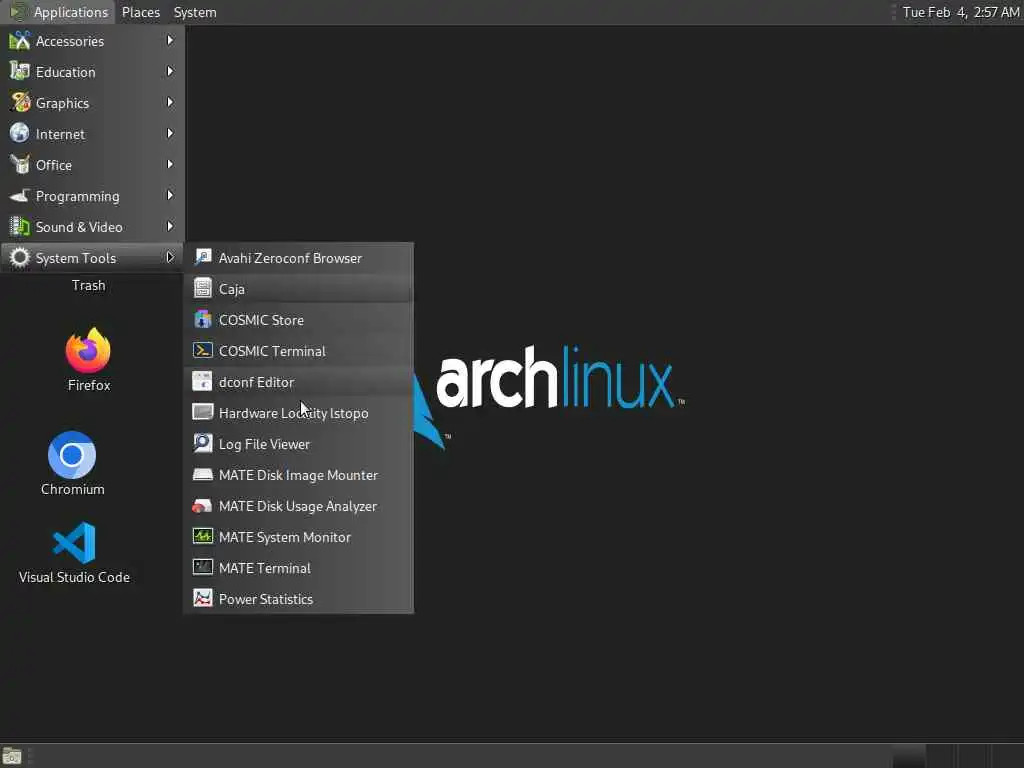Open Power Statistics icon
The height and width of the screenshot is (768, 1024).
coord(202,599)
